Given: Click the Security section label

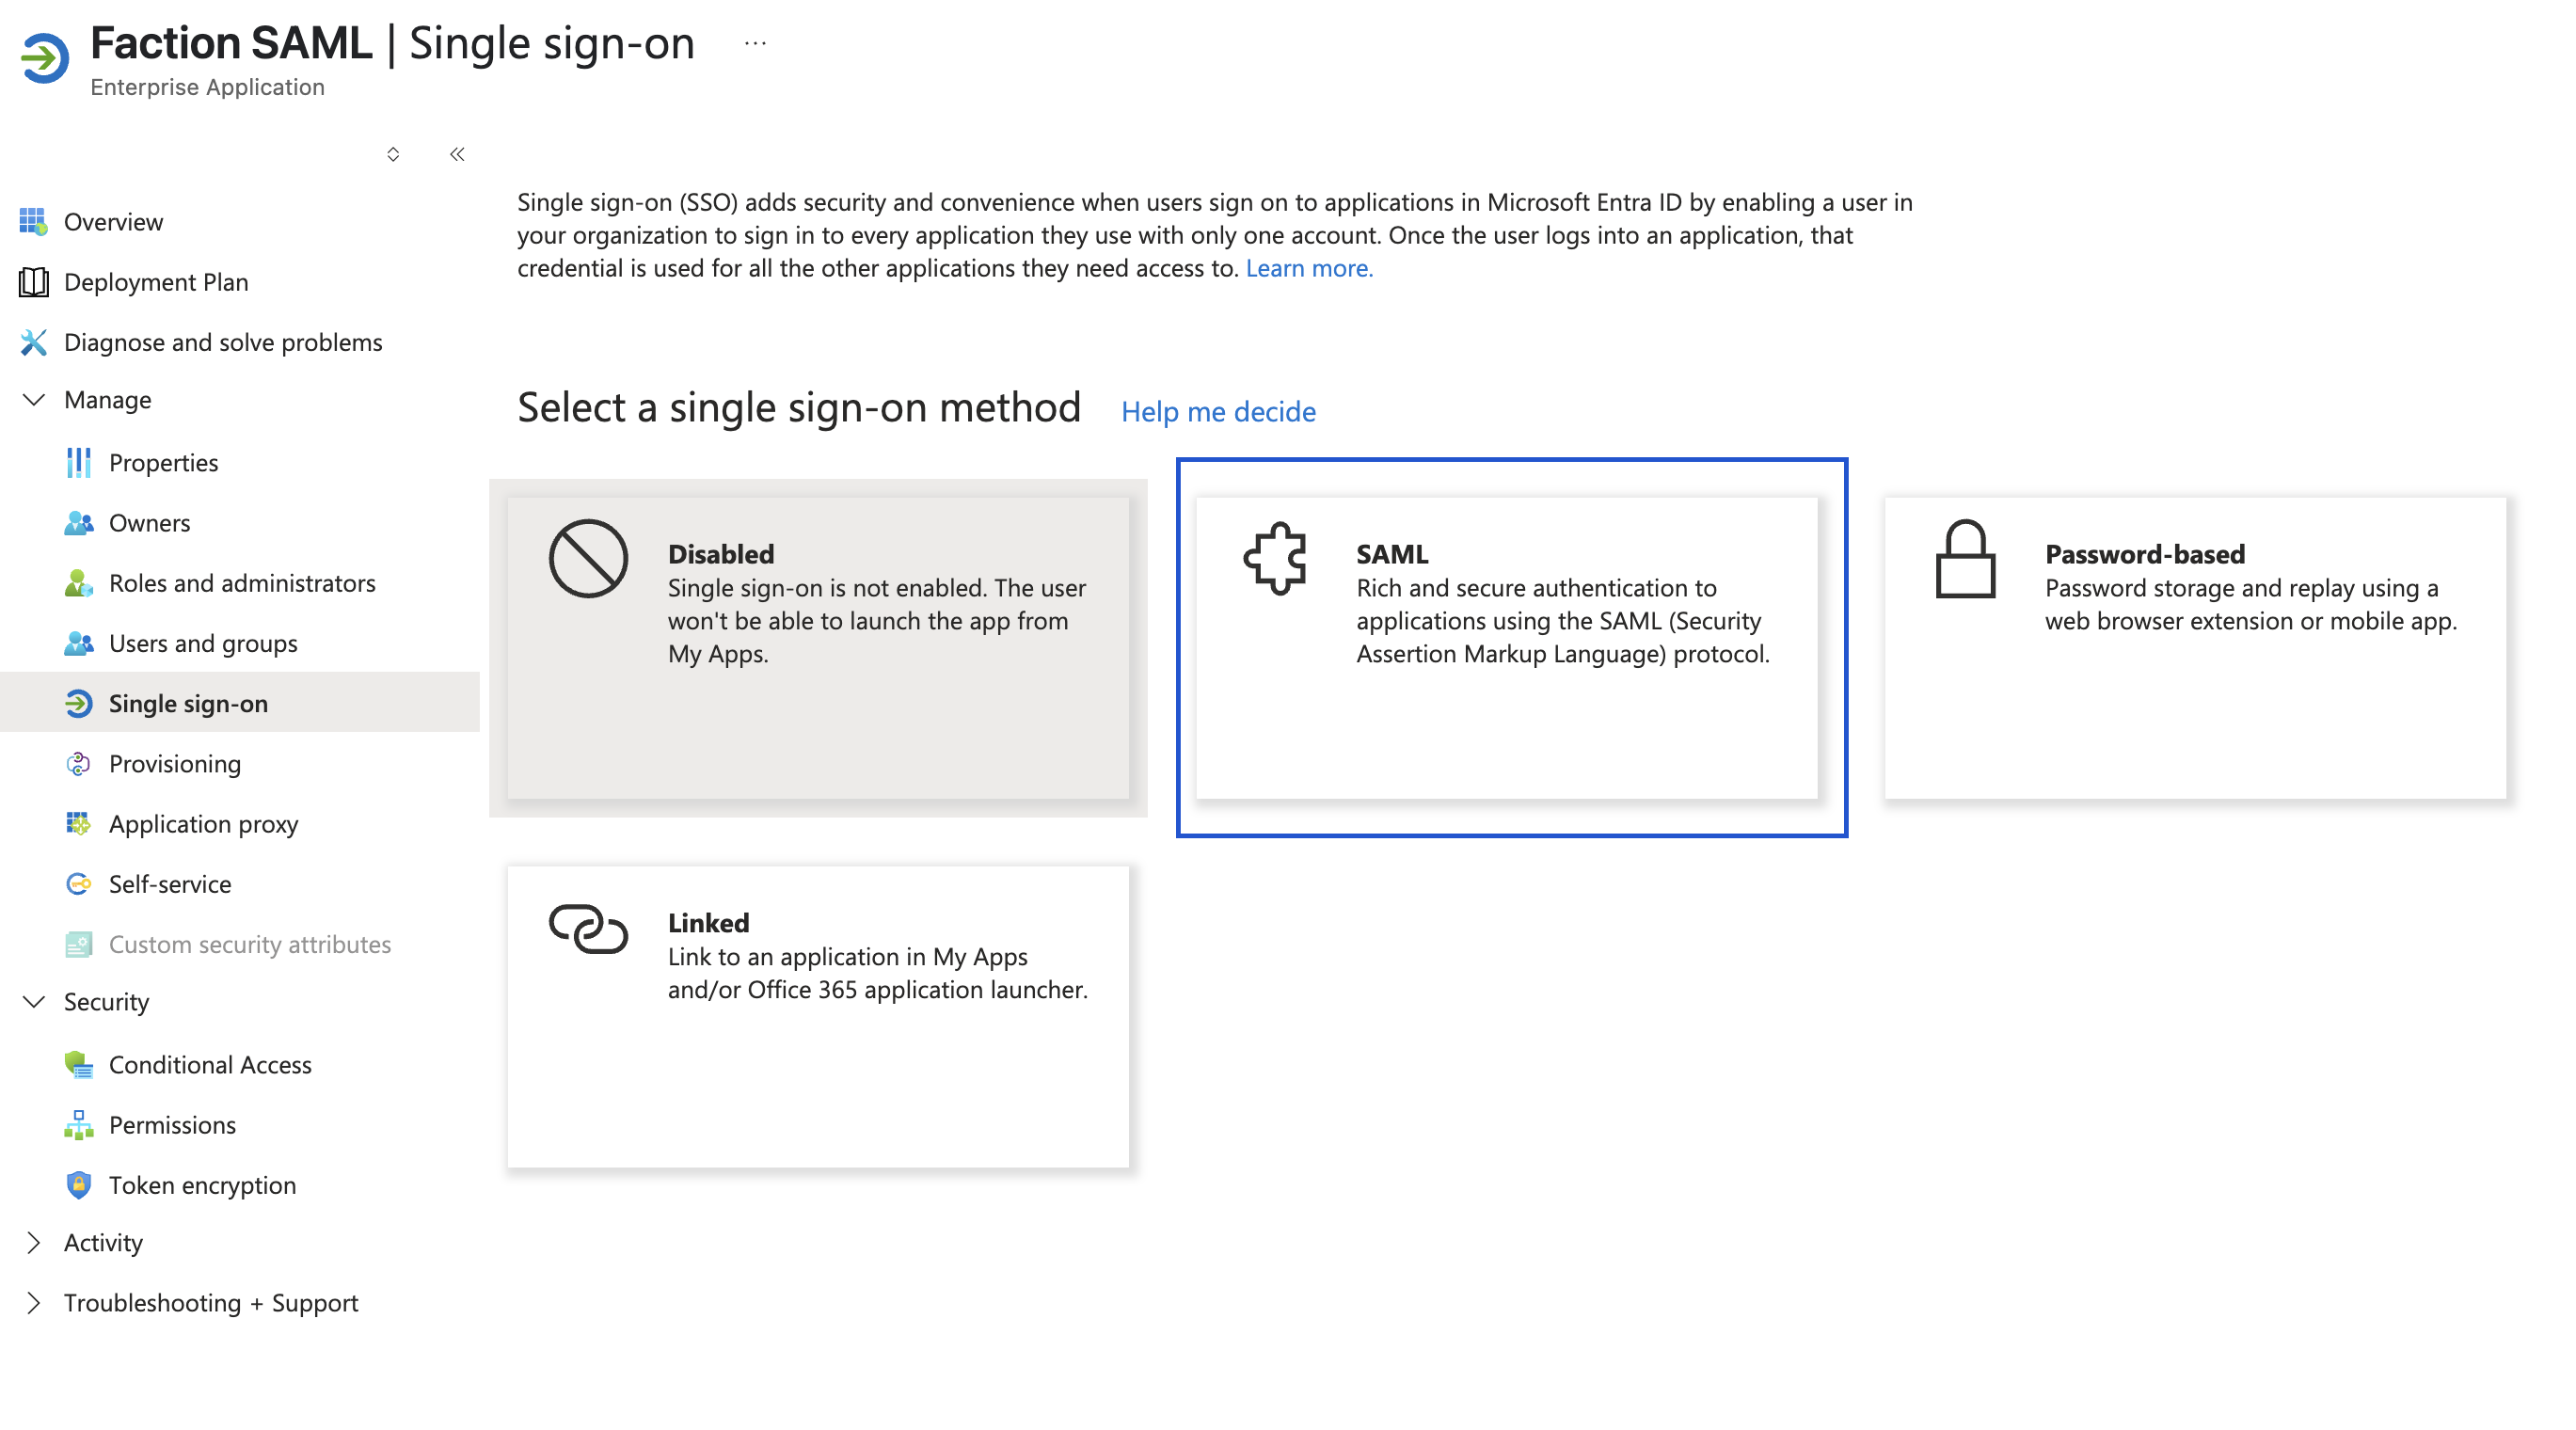Looking at the screenshot, I should pyautogui.click(x=106, y=1001).
